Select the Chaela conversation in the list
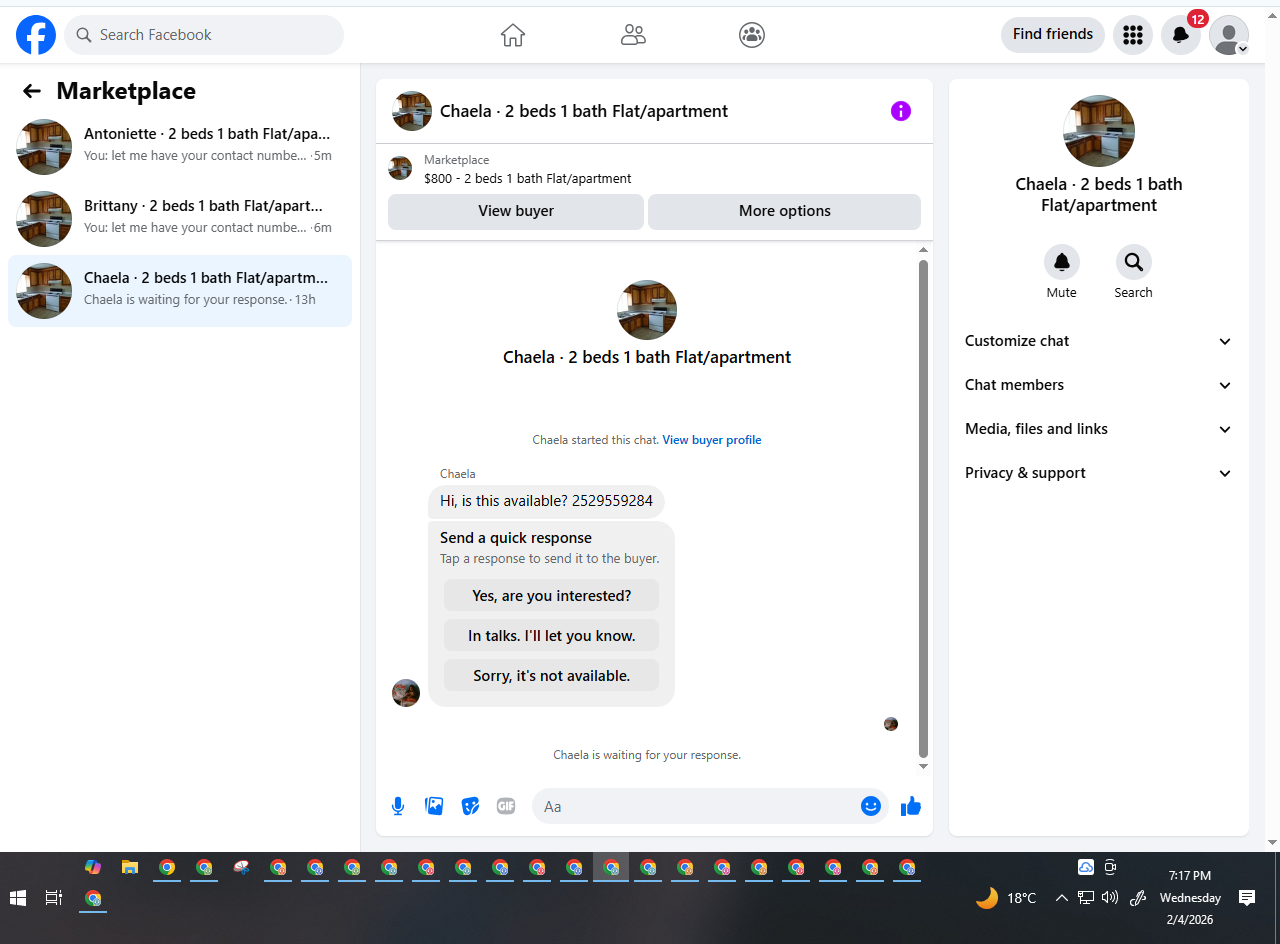 180,291
